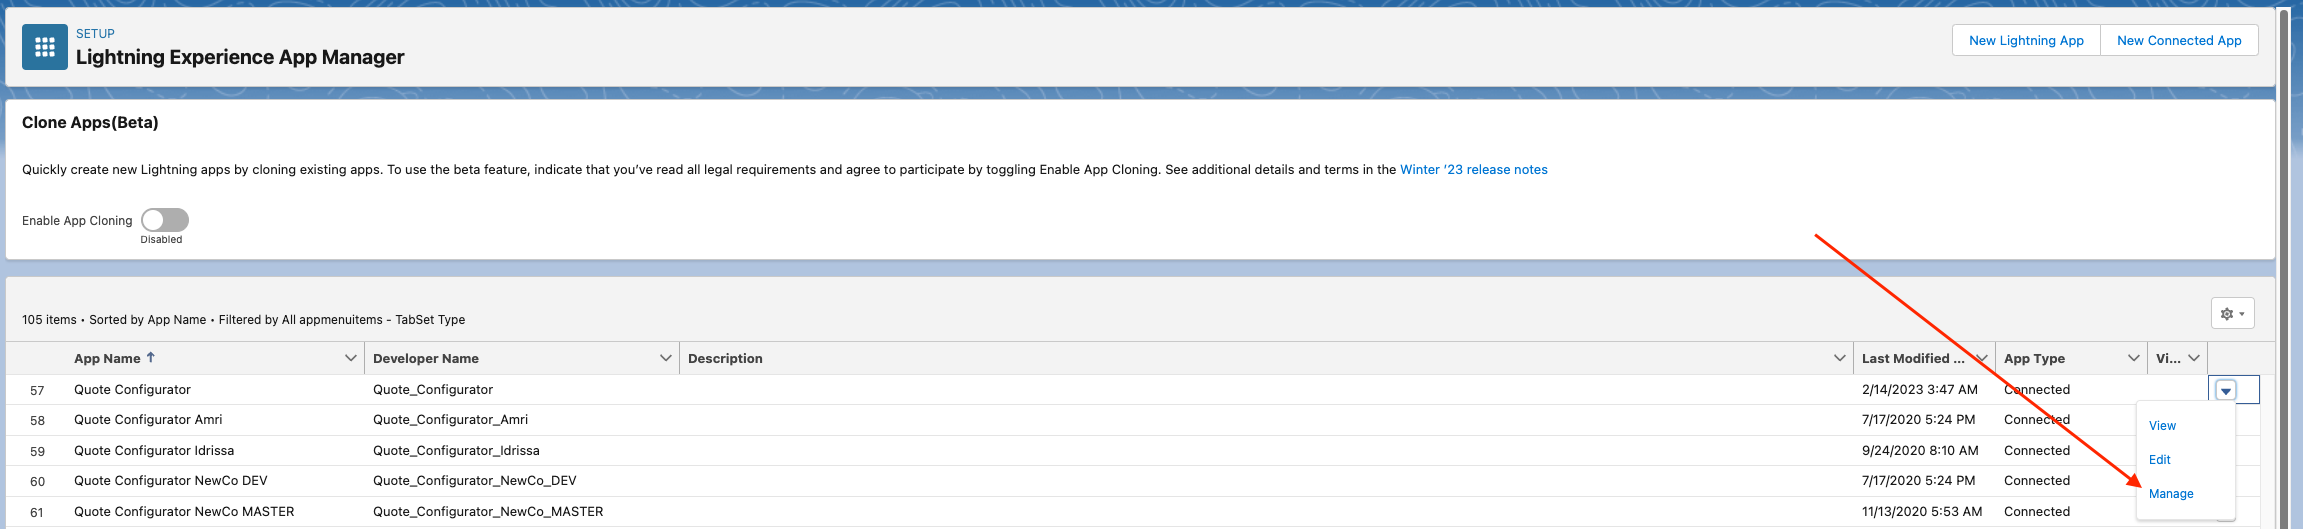Select Edit from the row action menu

pos(2160,460)
